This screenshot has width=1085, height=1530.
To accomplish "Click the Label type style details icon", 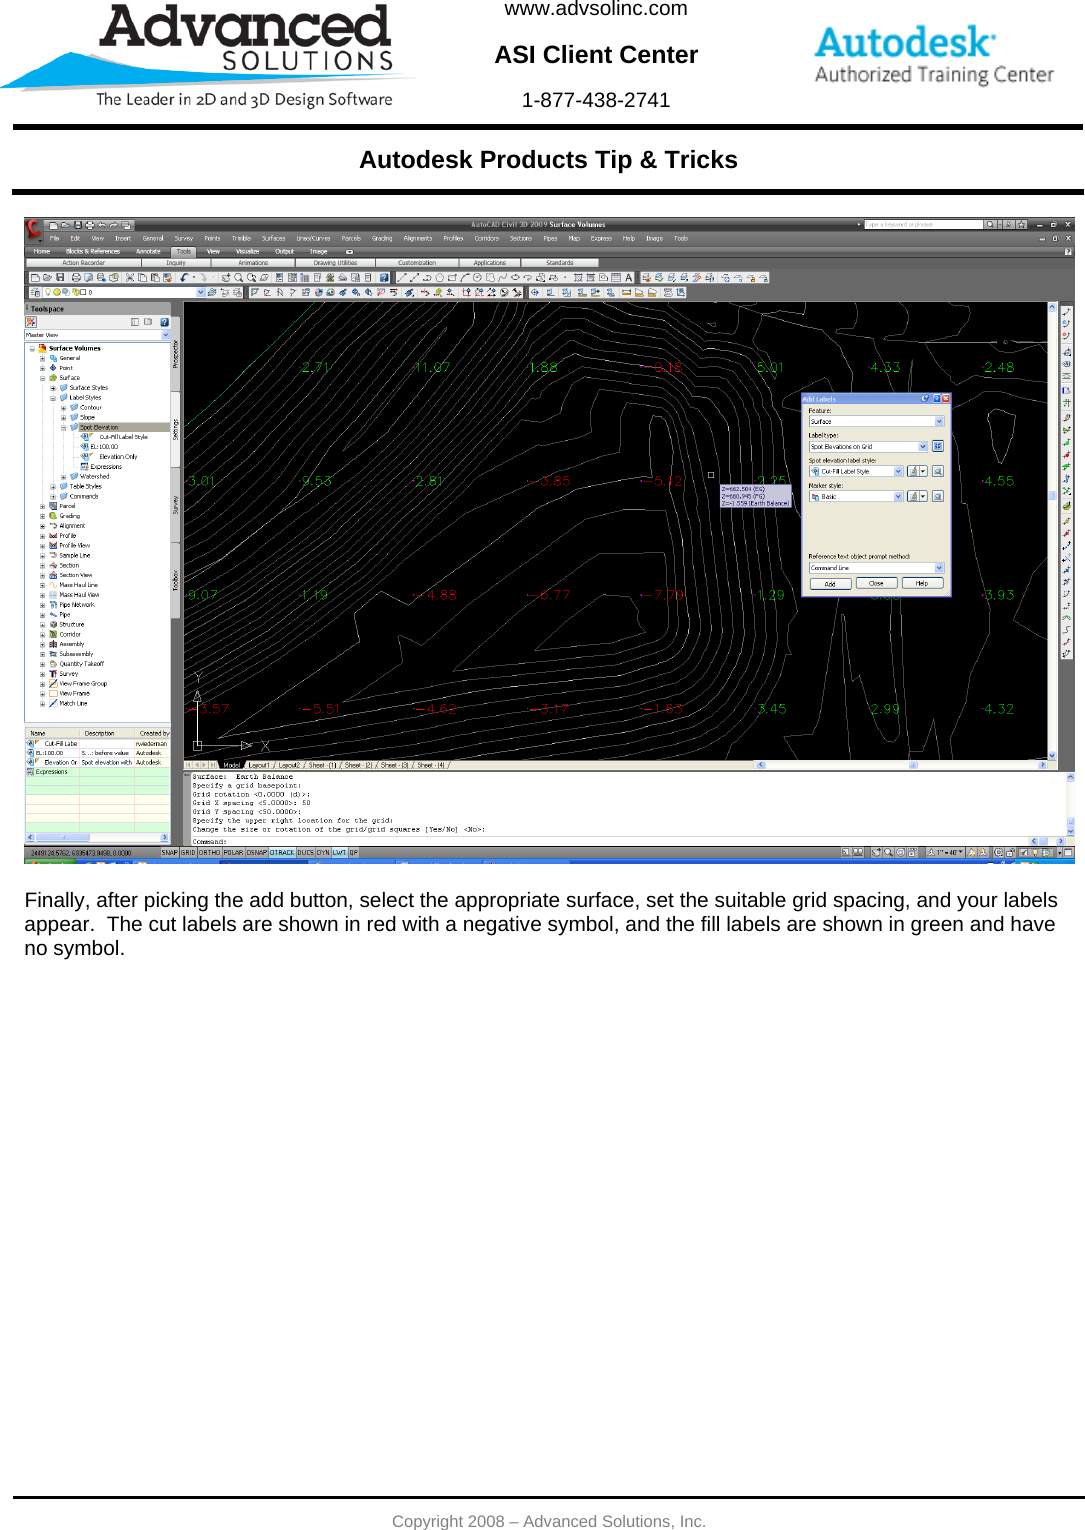I will (x=938, y=446).
